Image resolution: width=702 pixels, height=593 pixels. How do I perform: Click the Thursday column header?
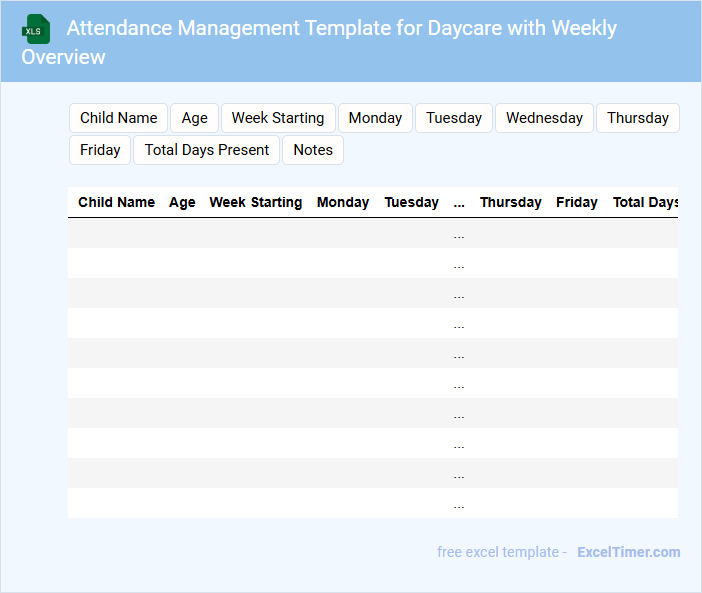[510, 202]
